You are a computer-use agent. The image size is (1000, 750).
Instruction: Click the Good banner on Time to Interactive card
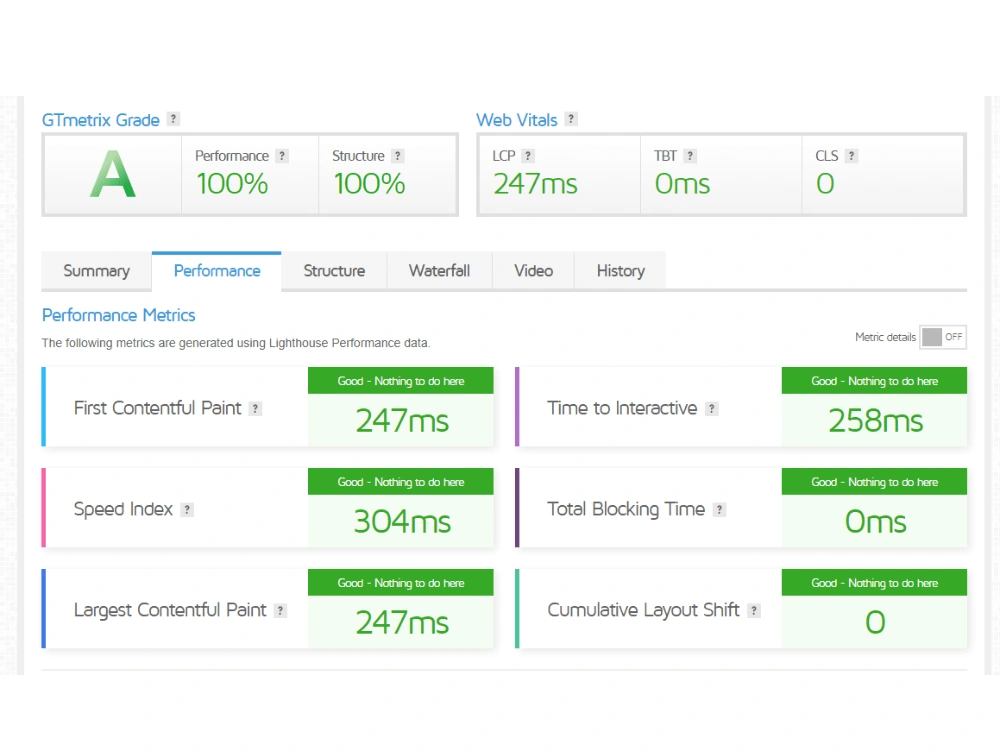pos(874,381)
